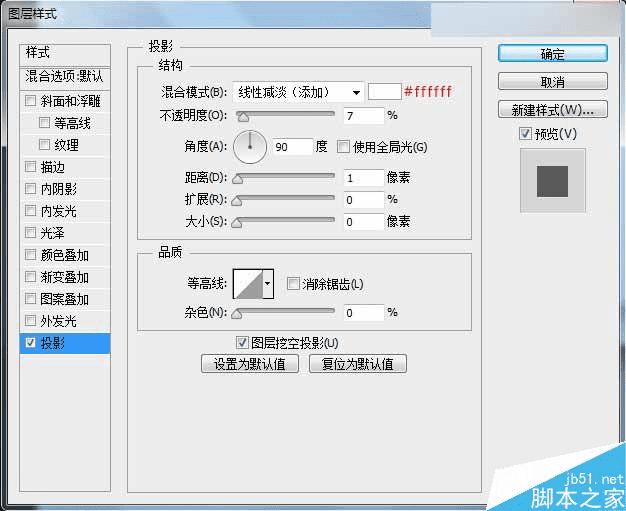Image resolution: width=626 pixels, height=511 pixels.
Task: Click the 杂色 slider
Action: click(x=285, y=313)
